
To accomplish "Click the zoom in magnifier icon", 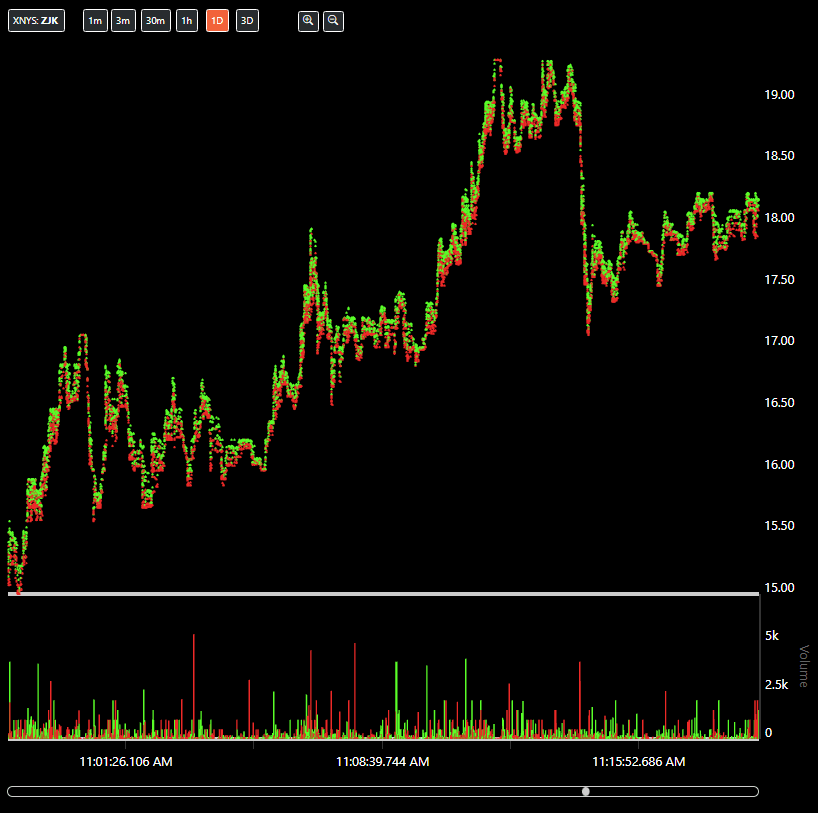I will point(308,21).
